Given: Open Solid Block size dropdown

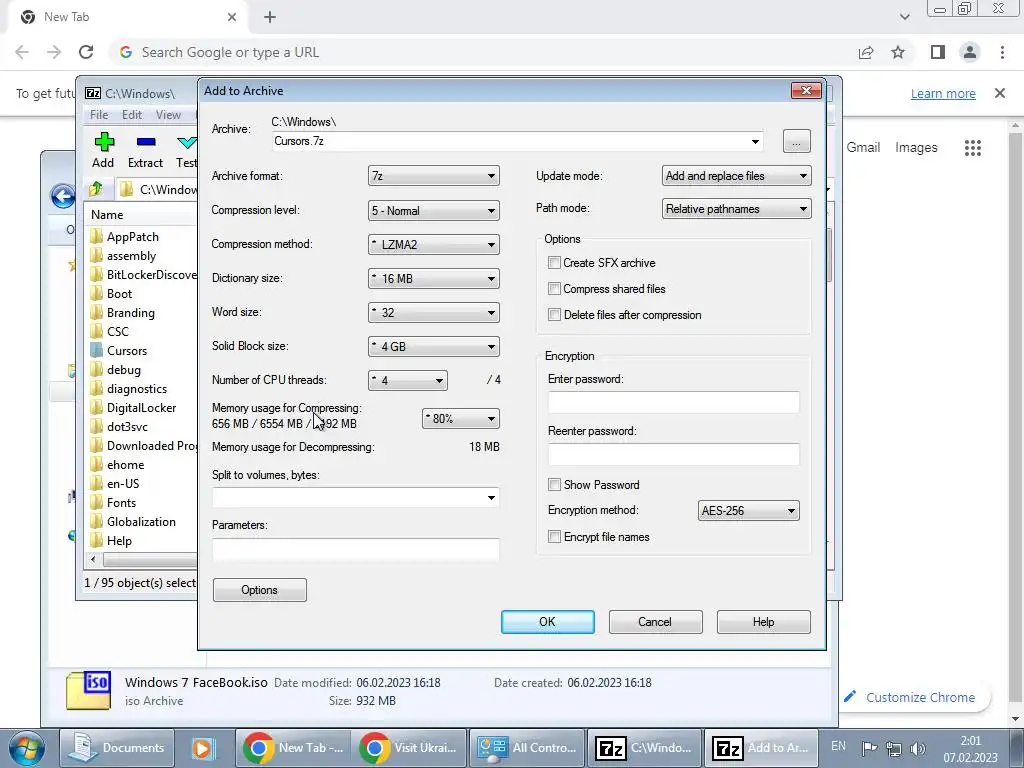Looking at the screenshot, I should coord(434,346).
